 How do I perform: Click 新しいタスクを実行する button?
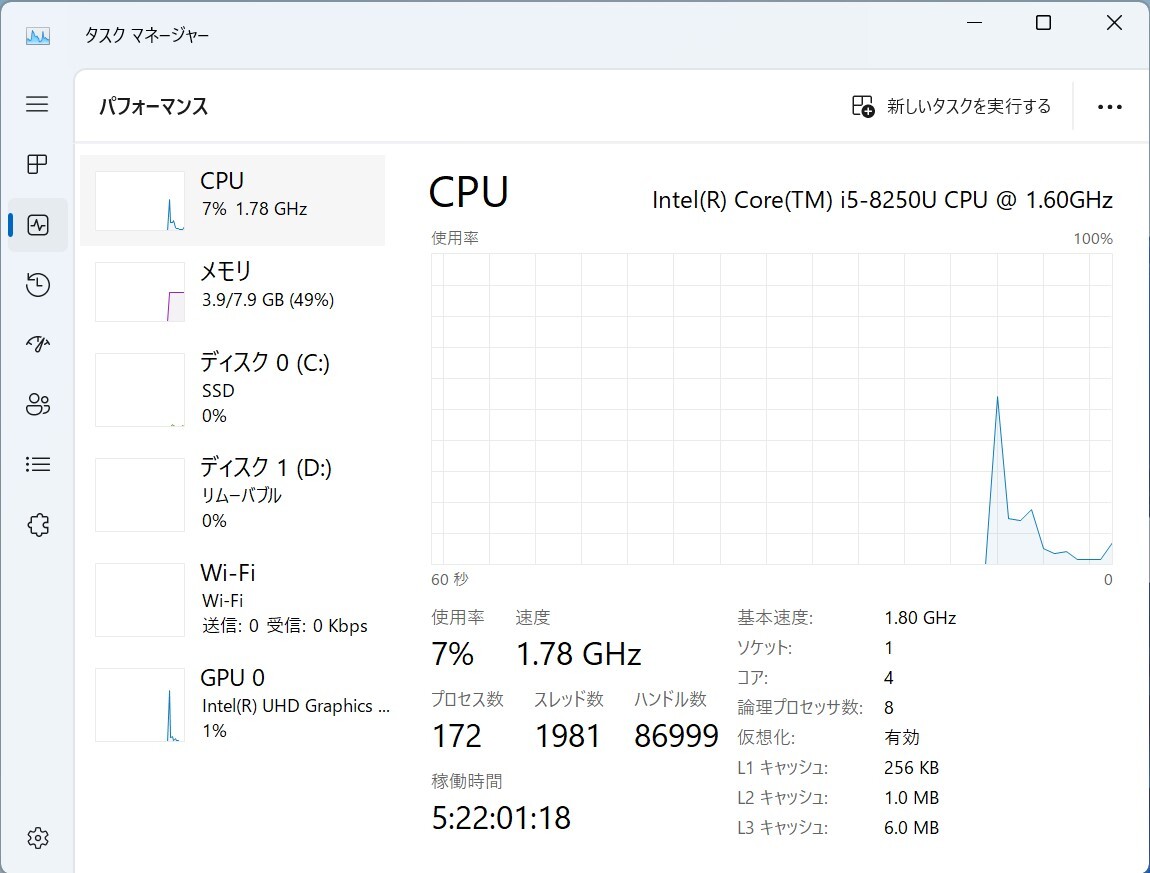[950, 107]
